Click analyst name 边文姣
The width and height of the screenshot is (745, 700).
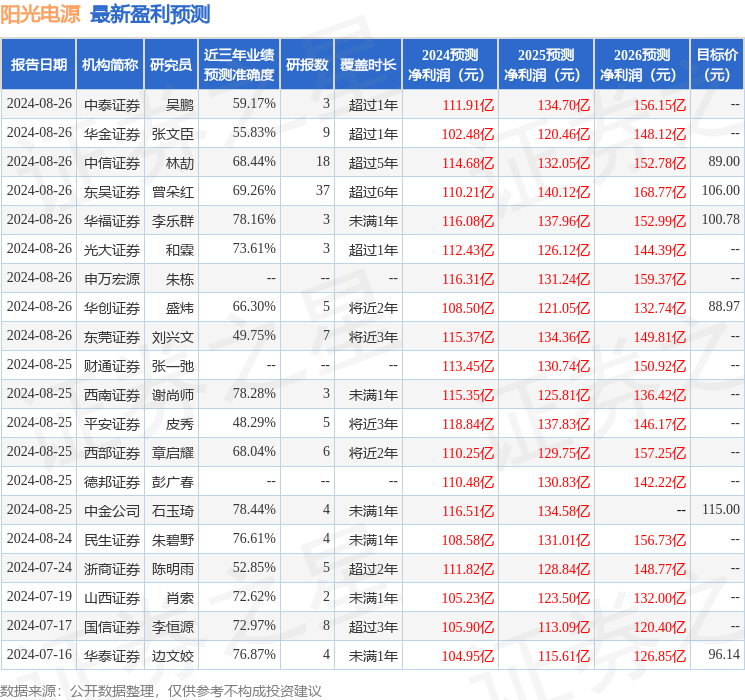point(172,655)
